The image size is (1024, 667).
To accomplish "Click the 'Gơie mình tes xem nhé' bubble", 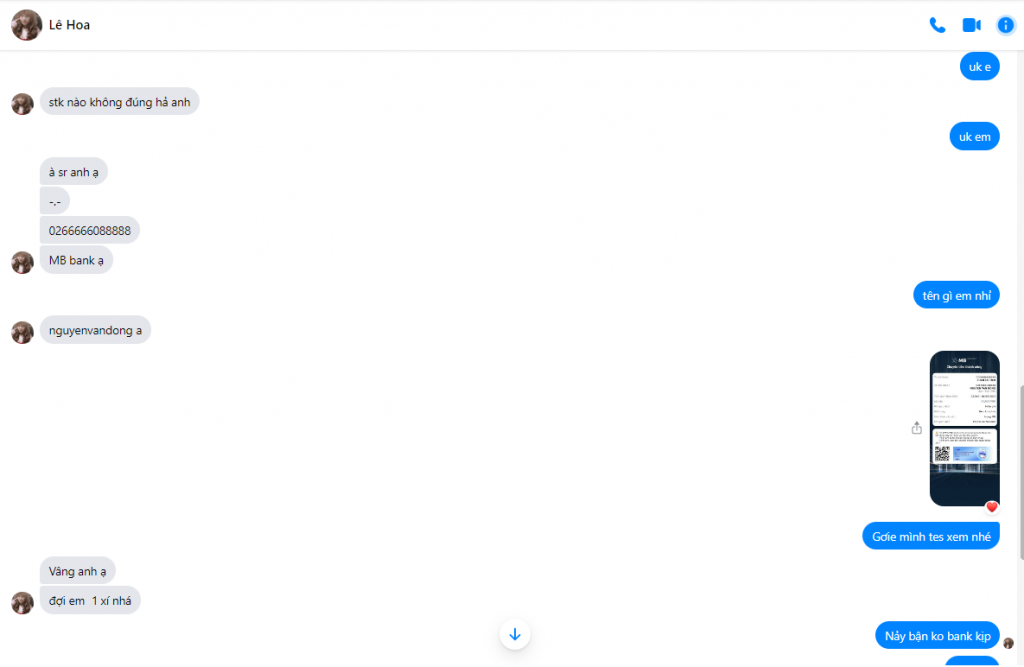I will (931, 536).
